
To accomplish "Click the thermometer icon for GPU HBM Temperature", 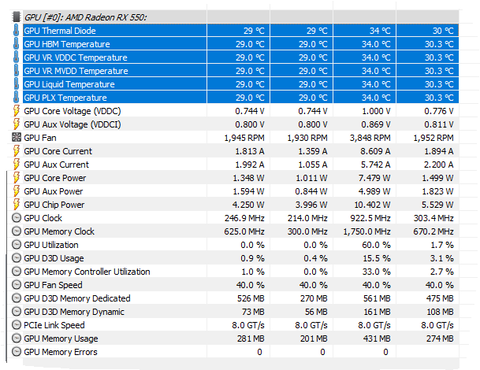I will [16, 44].
